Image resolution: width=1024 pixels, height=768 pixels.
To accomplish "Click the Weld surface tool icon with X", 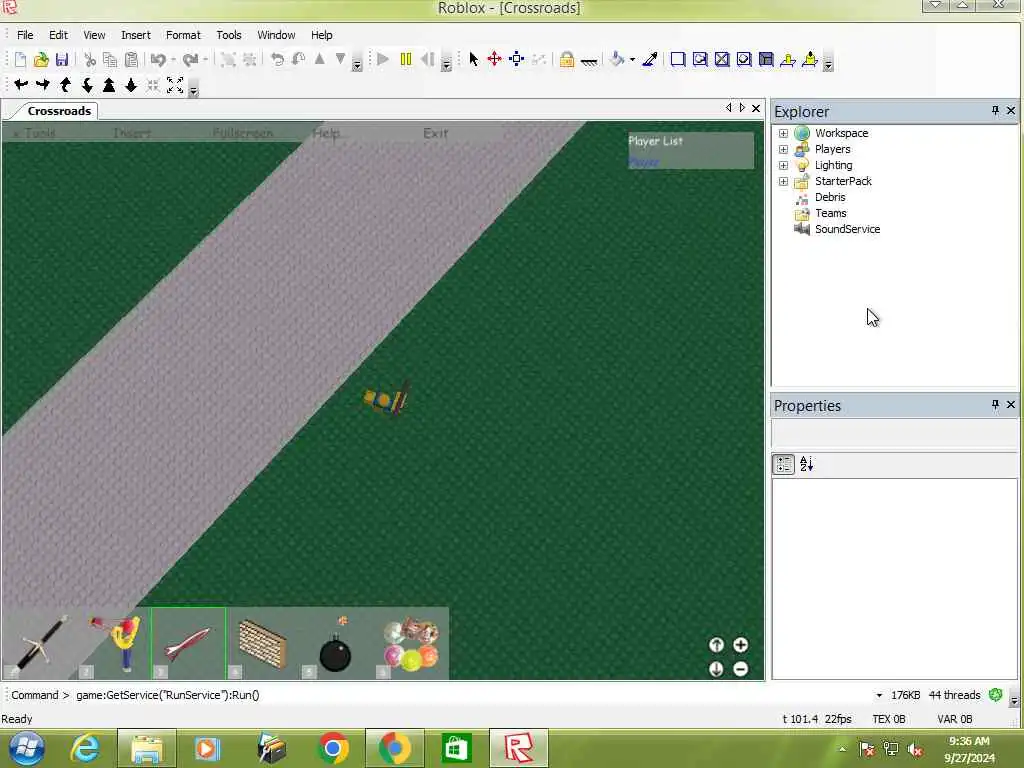I will [722, 60].
